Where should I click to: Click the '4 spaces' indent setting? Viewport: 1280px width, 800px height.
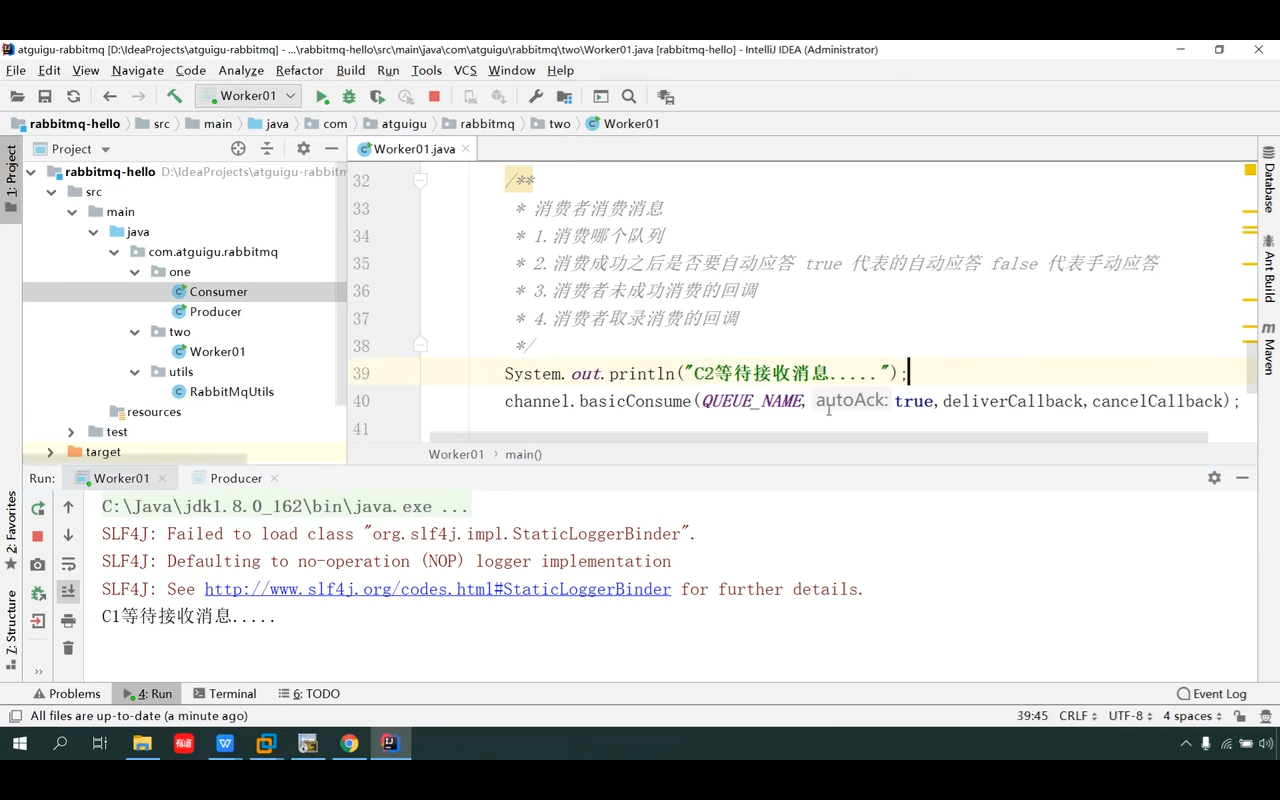click(1192, 716)
